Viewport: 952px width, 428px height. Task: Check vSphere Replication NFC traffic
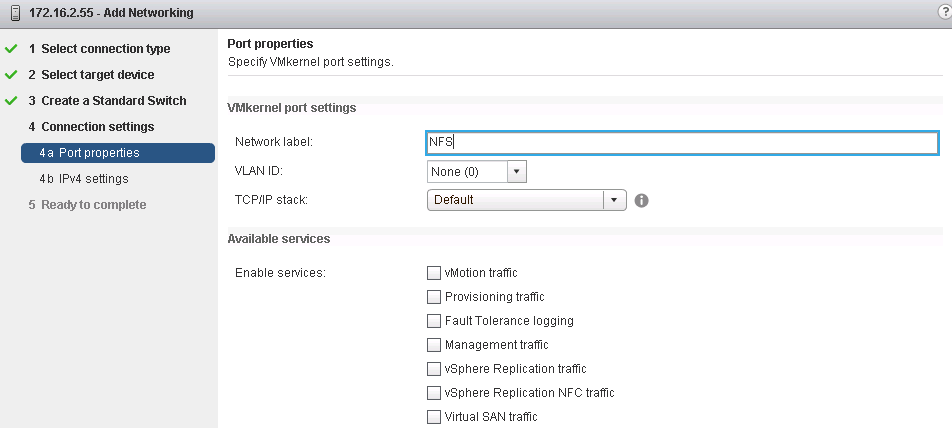(434, 393)
